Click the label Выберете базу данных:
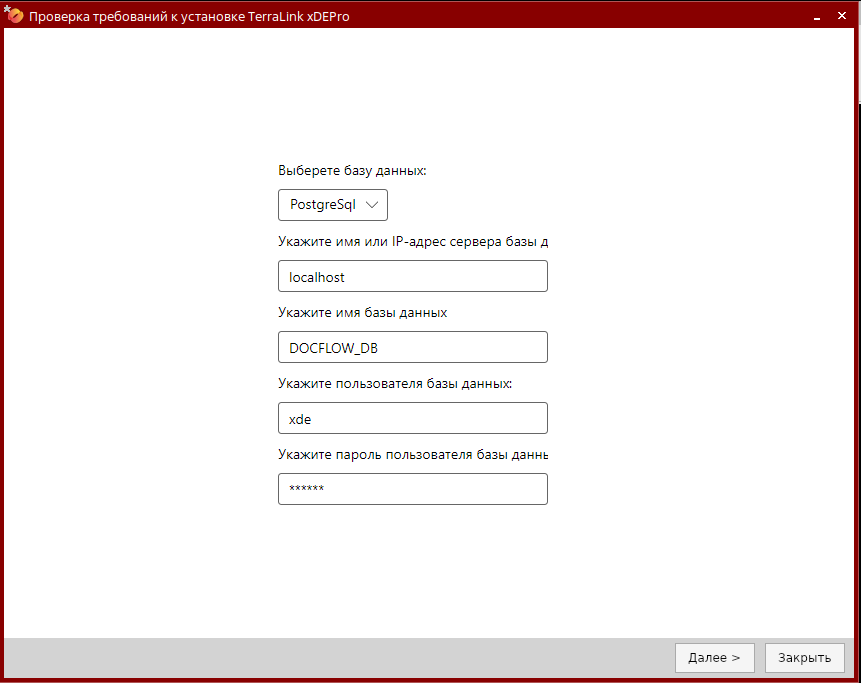This screenshot has width=861, height=683. (352, 171)
